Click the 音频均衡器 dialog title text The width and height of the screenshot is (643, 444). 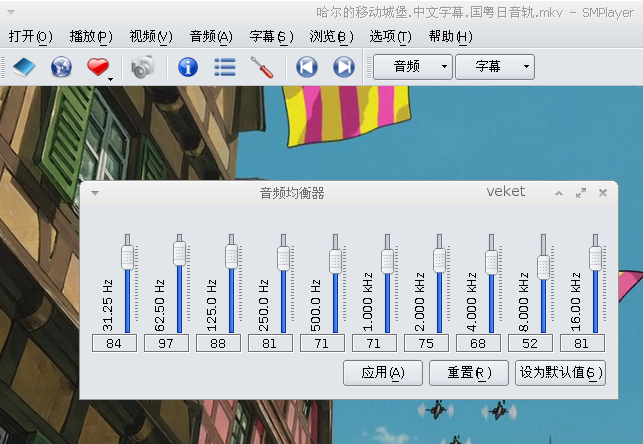click(x=292, y=193)
